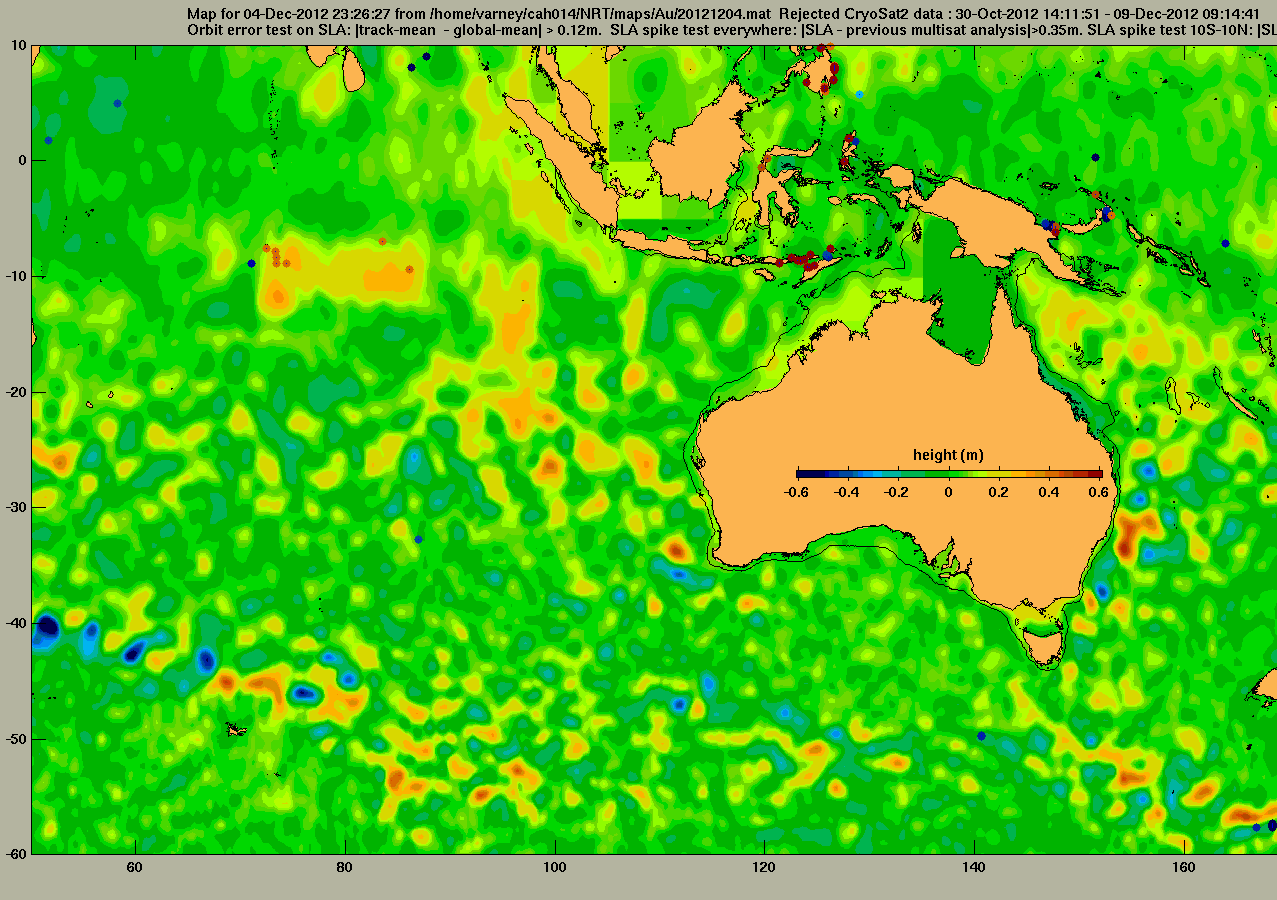The height and width of the screenshot is (900, 1277).
Task: Click the latitude axis label -60
Action: point(17,854)
